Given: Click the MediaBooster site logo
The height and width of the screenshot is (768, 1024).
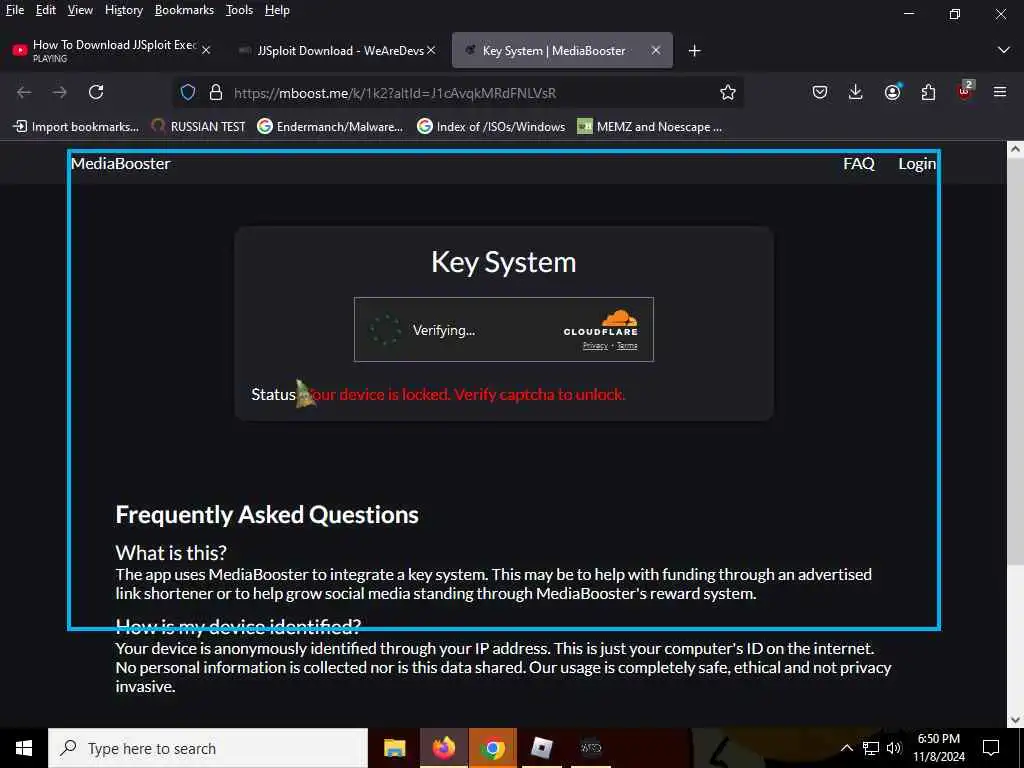Looking at the screenshot, I should [x=121, y=164].
